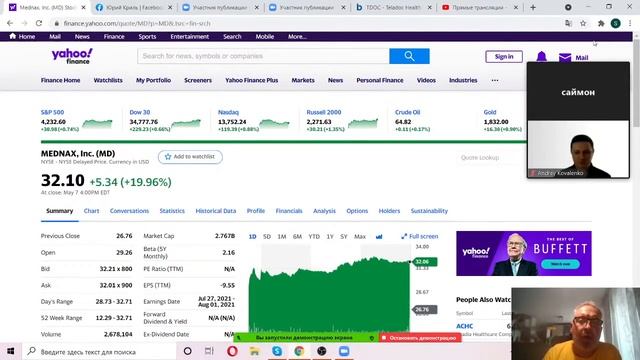
Task: Open the browser extensions puzzle icon
Action: click(600, 23)
